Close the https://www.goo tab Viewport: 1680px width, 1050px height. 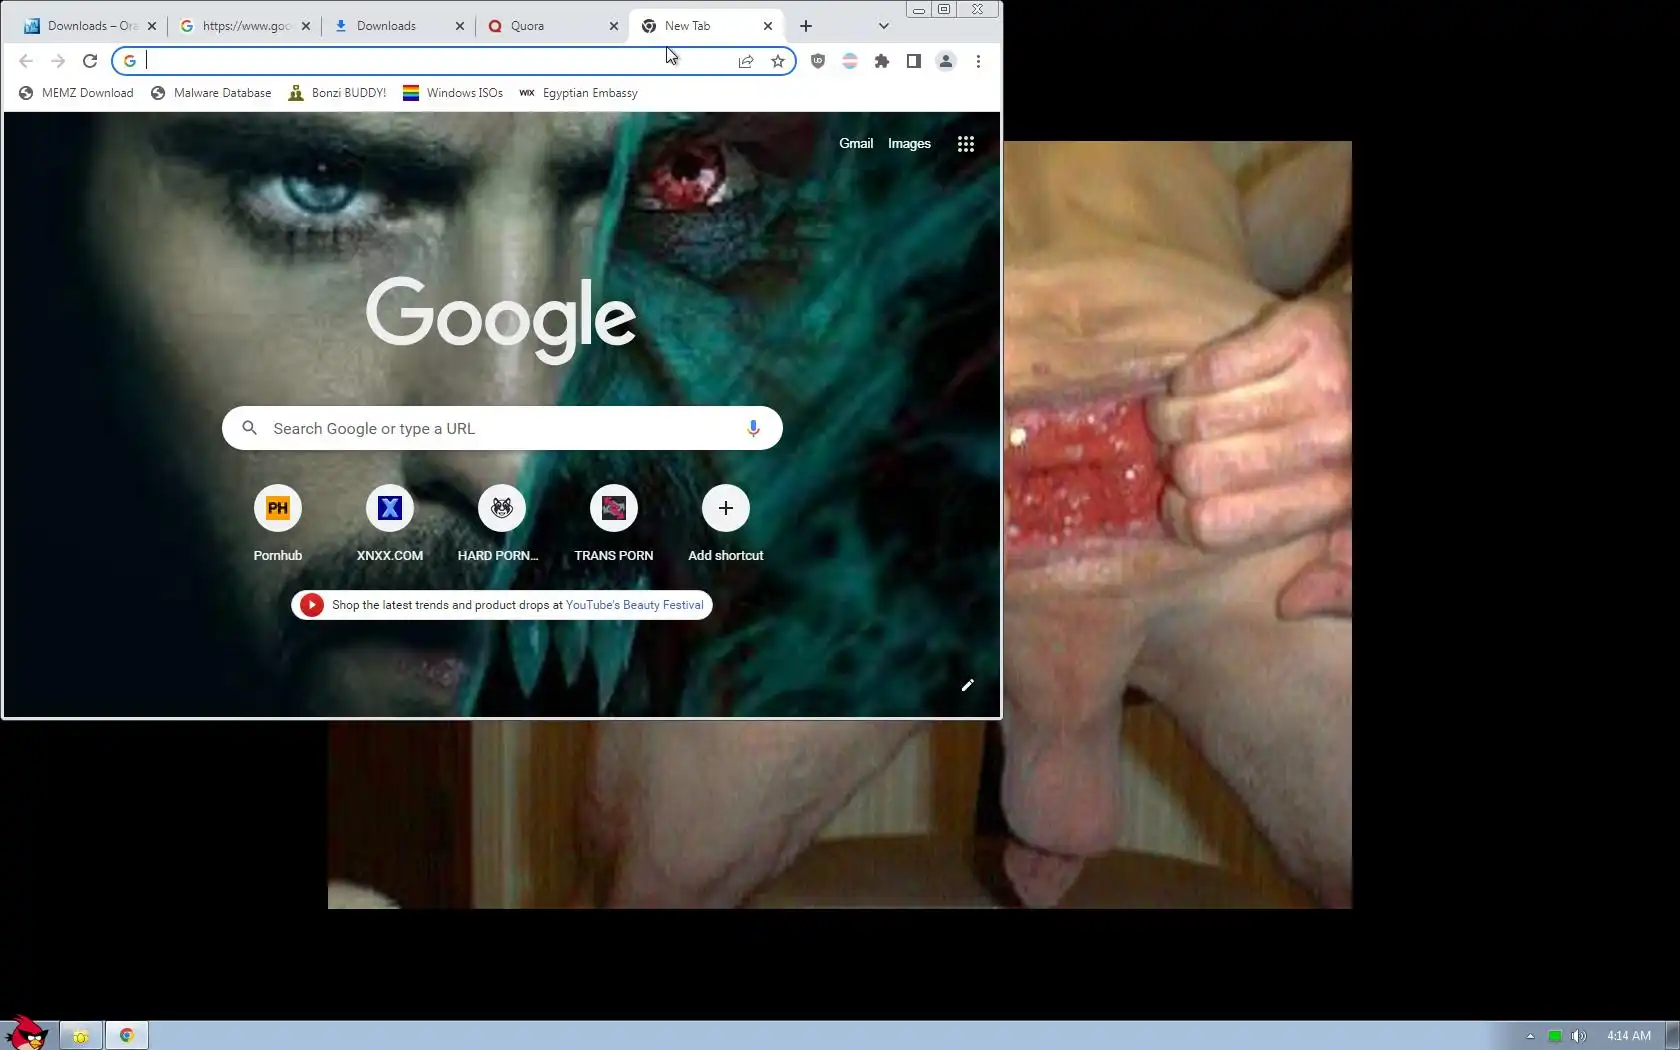coord(306,26)
